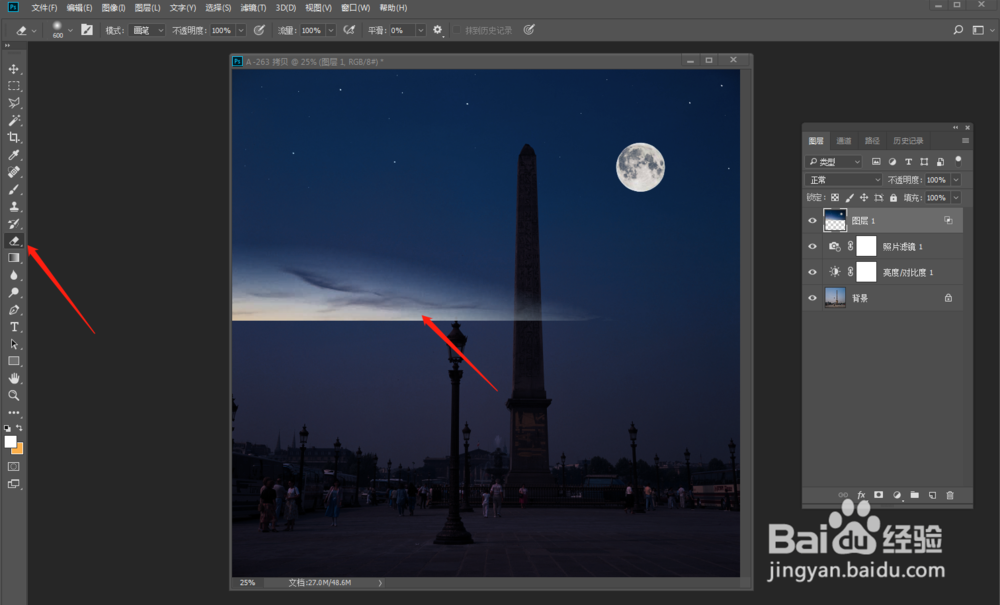This screenshot has width=1000, height=605.
Task: Toggle lock transparent pixels
Action: 835,198
